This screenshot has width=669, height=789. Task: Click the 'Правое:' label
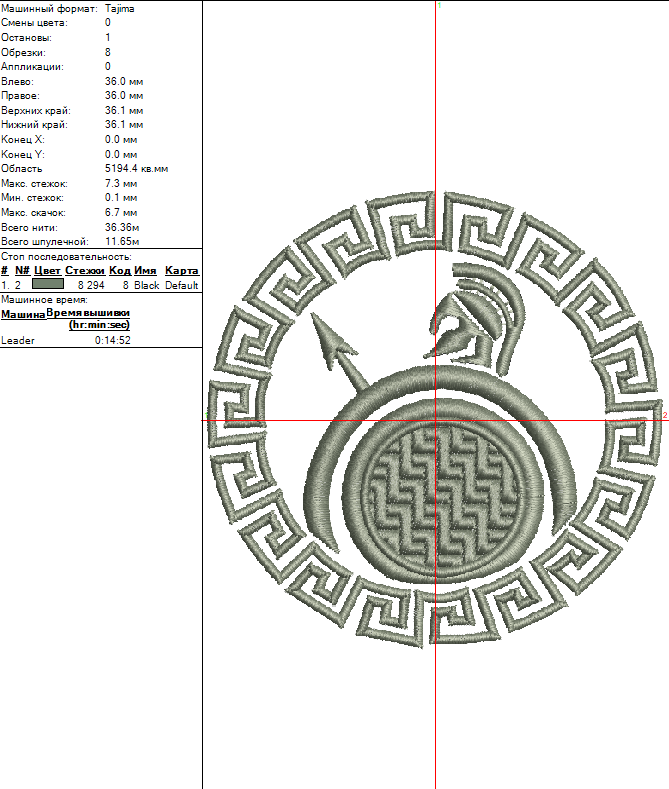click(20, 96)
